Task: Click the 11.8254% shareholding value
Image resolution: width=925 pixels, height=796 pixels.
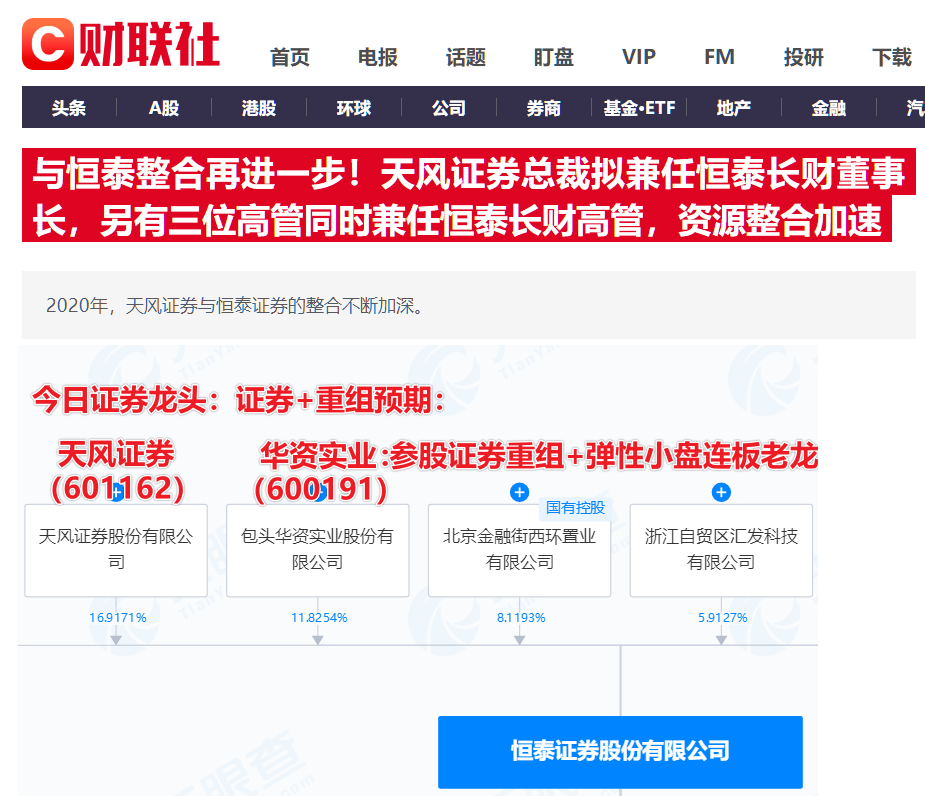Action: [x=319, y=617]
